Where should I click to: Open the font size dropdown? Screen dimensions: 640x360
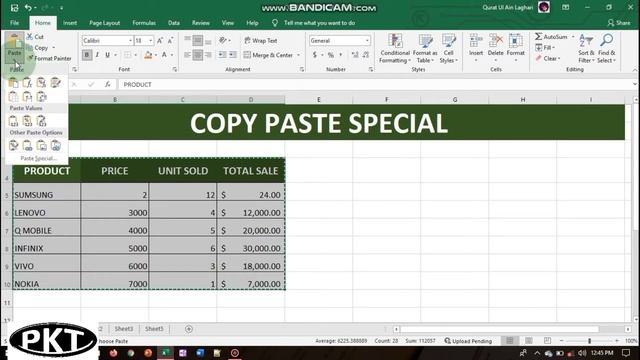click(x=151, y=40)
